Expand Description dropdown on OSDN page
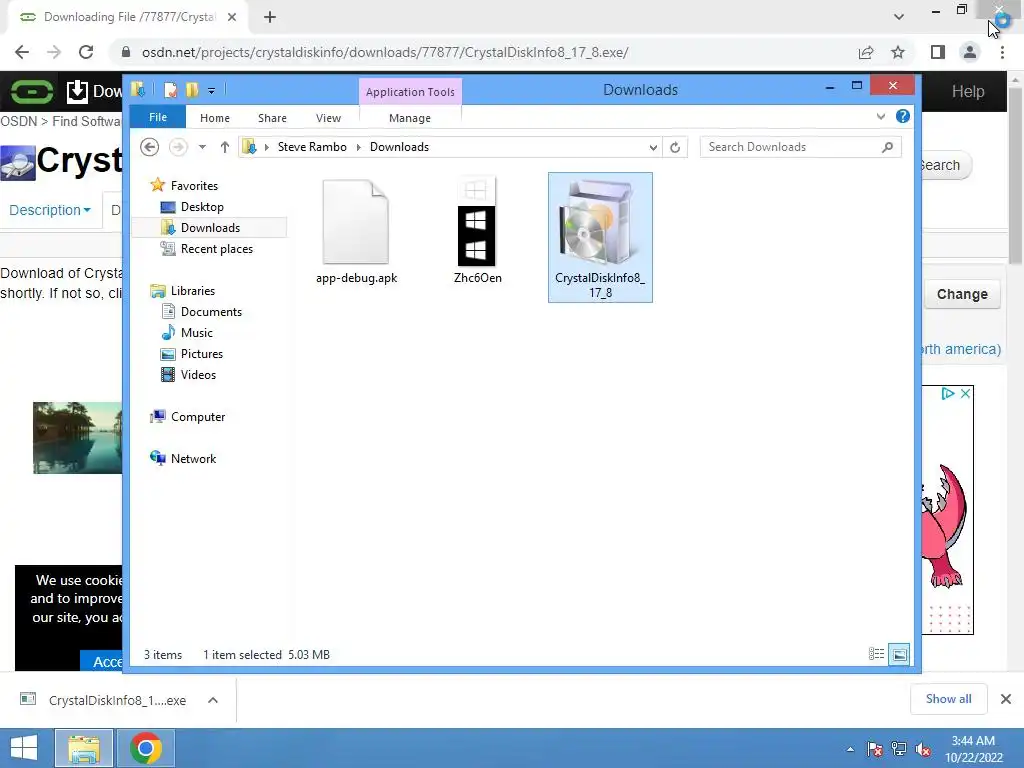This screenshot has height=768, width=1024. [x=50, y=210]
